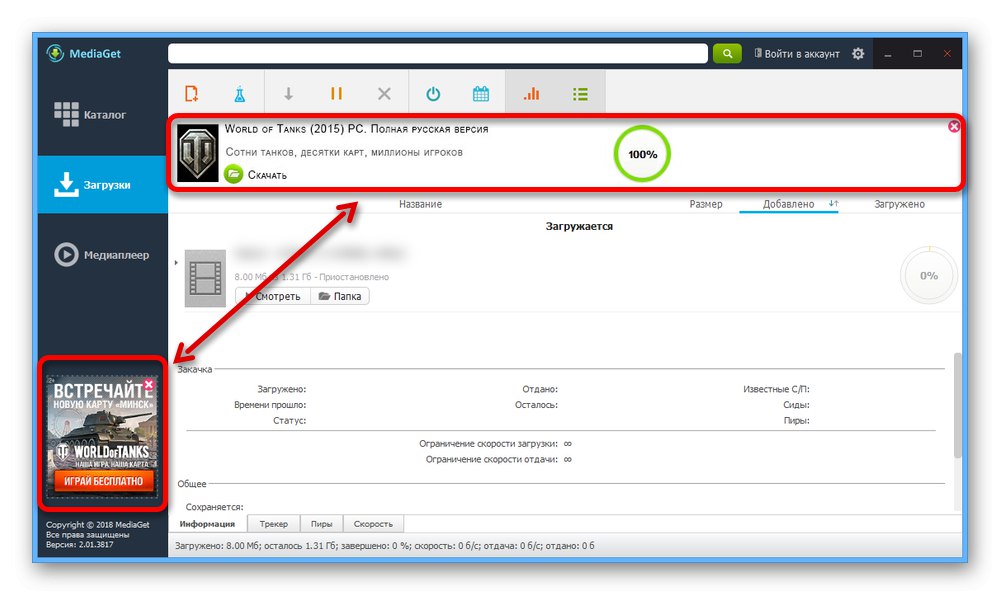Click 'Ограничение скорости загрузки' label
The width and height of the screenshot is (1000, 595).
point(489,443)
